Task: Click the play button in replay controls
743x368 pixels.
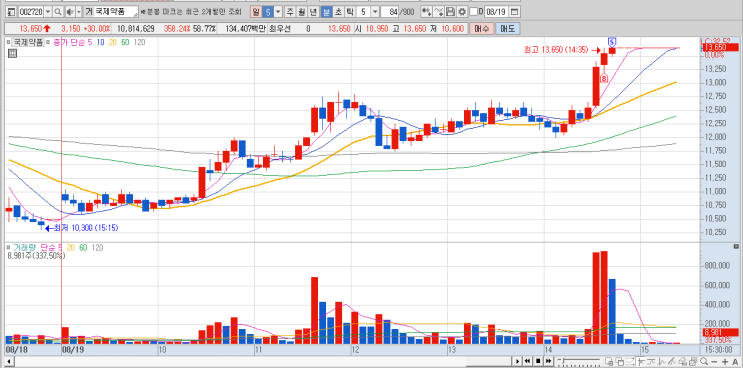Action: 517,361
